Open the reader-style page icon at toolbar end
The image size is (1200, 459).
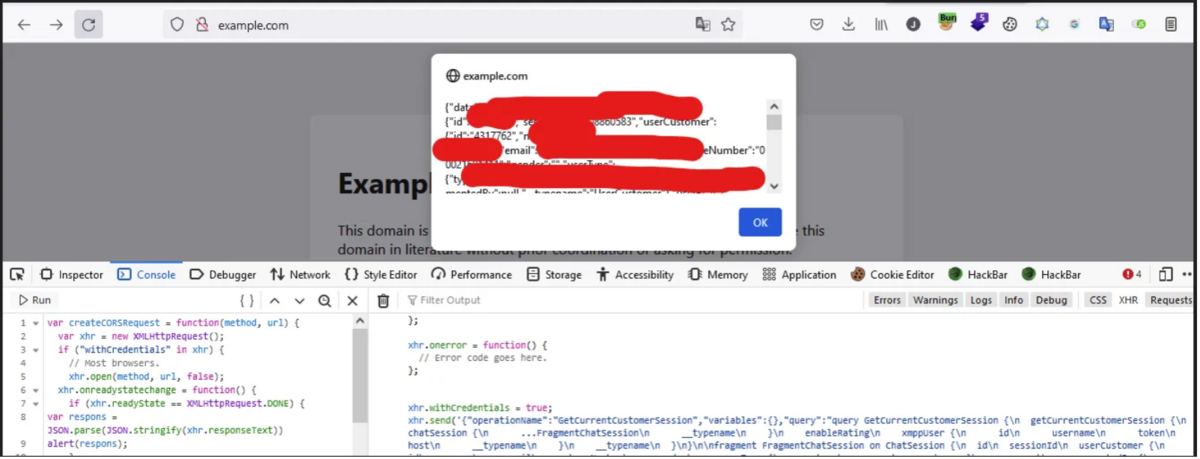tap(1171, 25)
